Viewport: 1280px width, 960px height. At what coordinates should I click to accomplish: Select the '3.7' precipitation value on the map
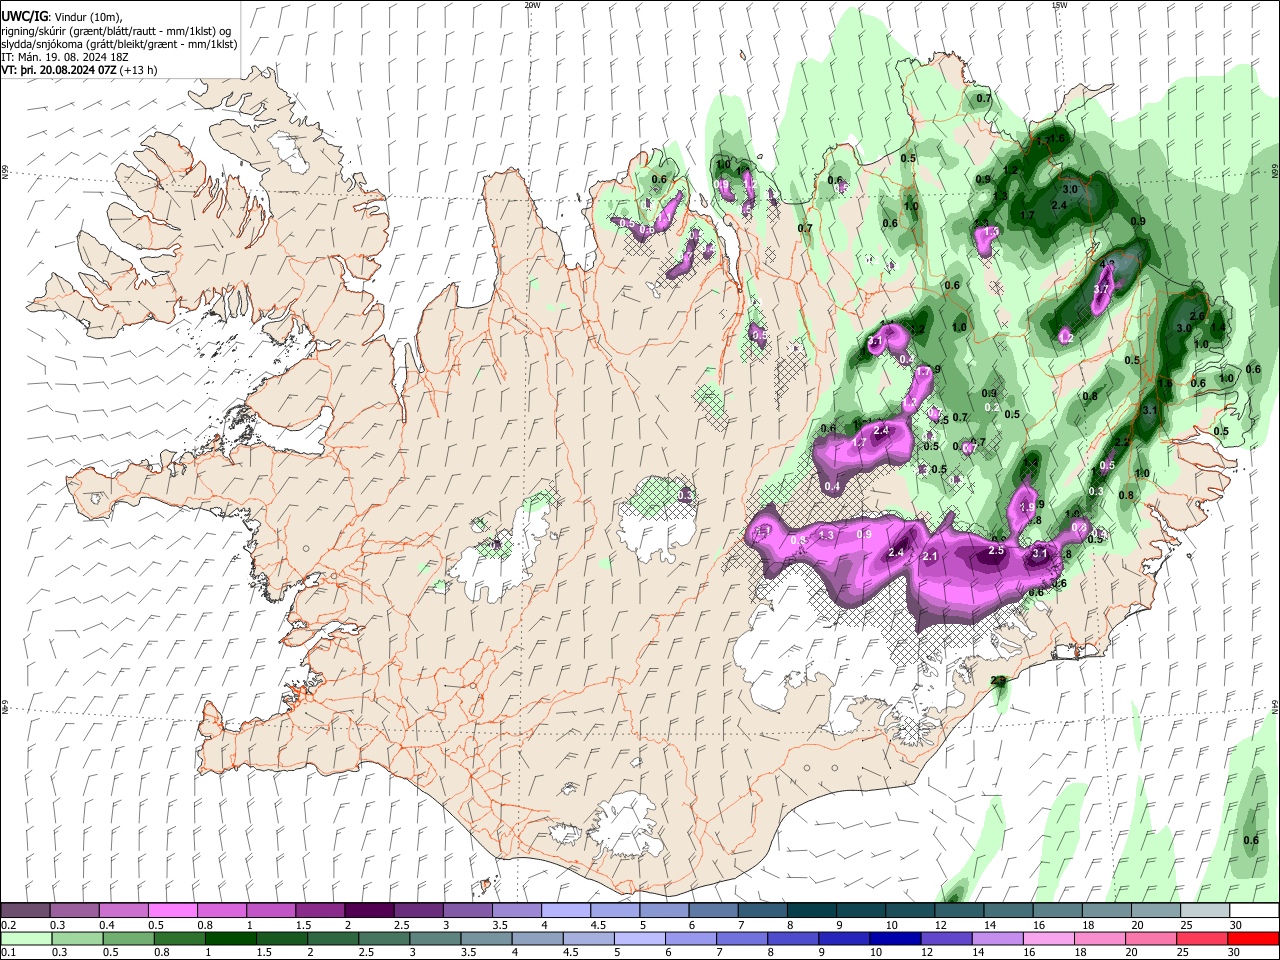point(1103,289)
